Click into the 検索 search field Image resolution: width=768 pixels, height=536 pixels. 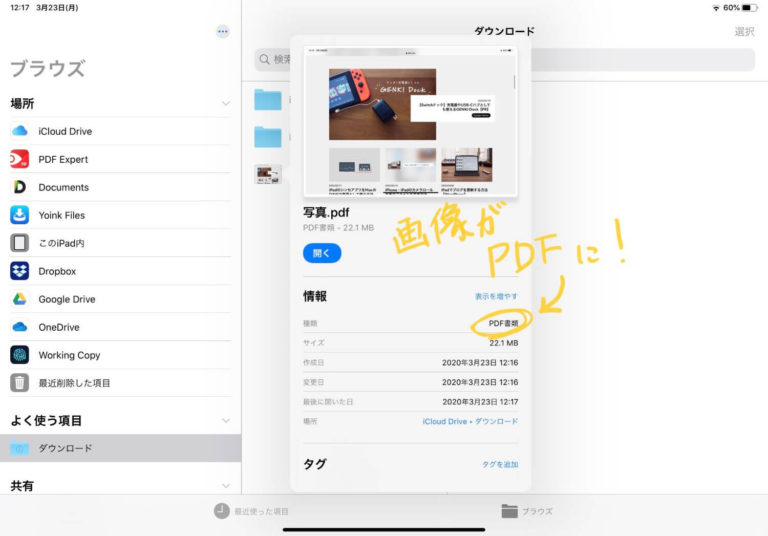[x=504, y=59]
